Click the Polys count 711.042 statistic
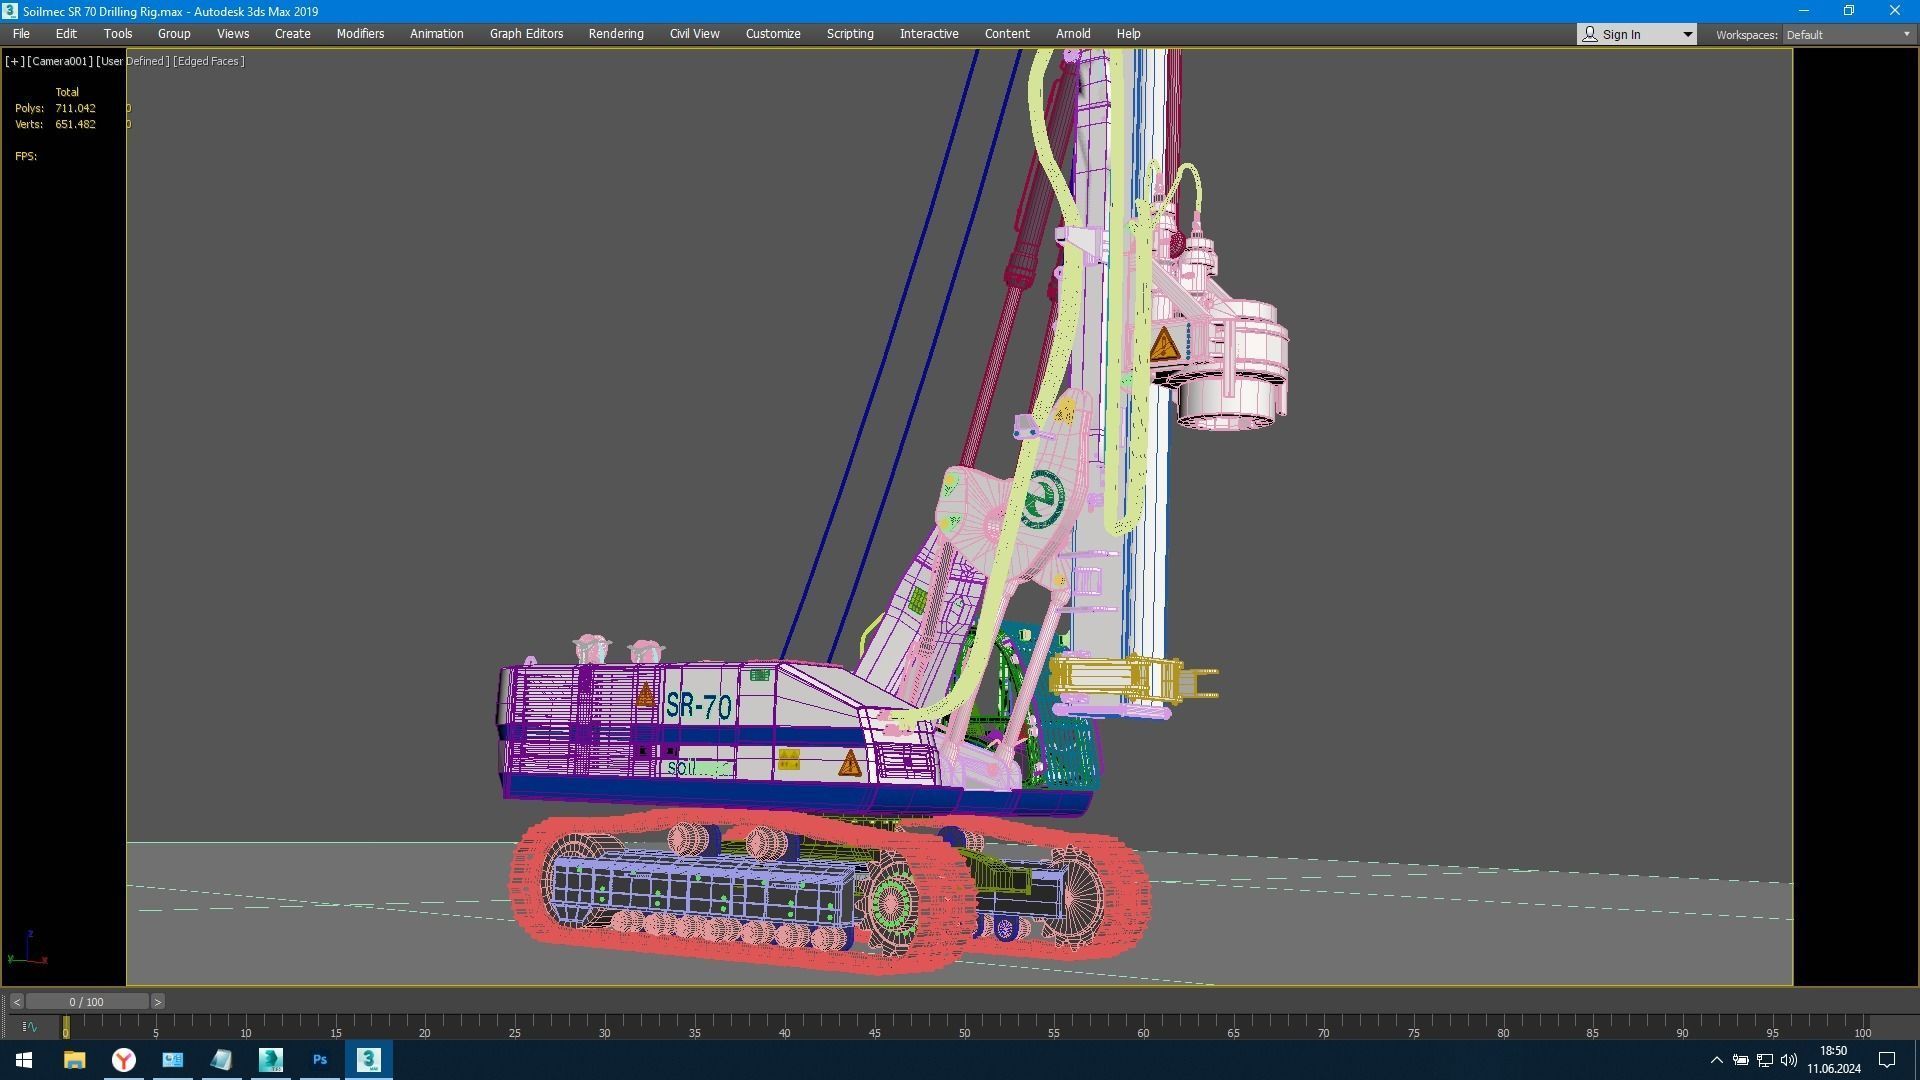1920x1080 pixels. [75, 108]
